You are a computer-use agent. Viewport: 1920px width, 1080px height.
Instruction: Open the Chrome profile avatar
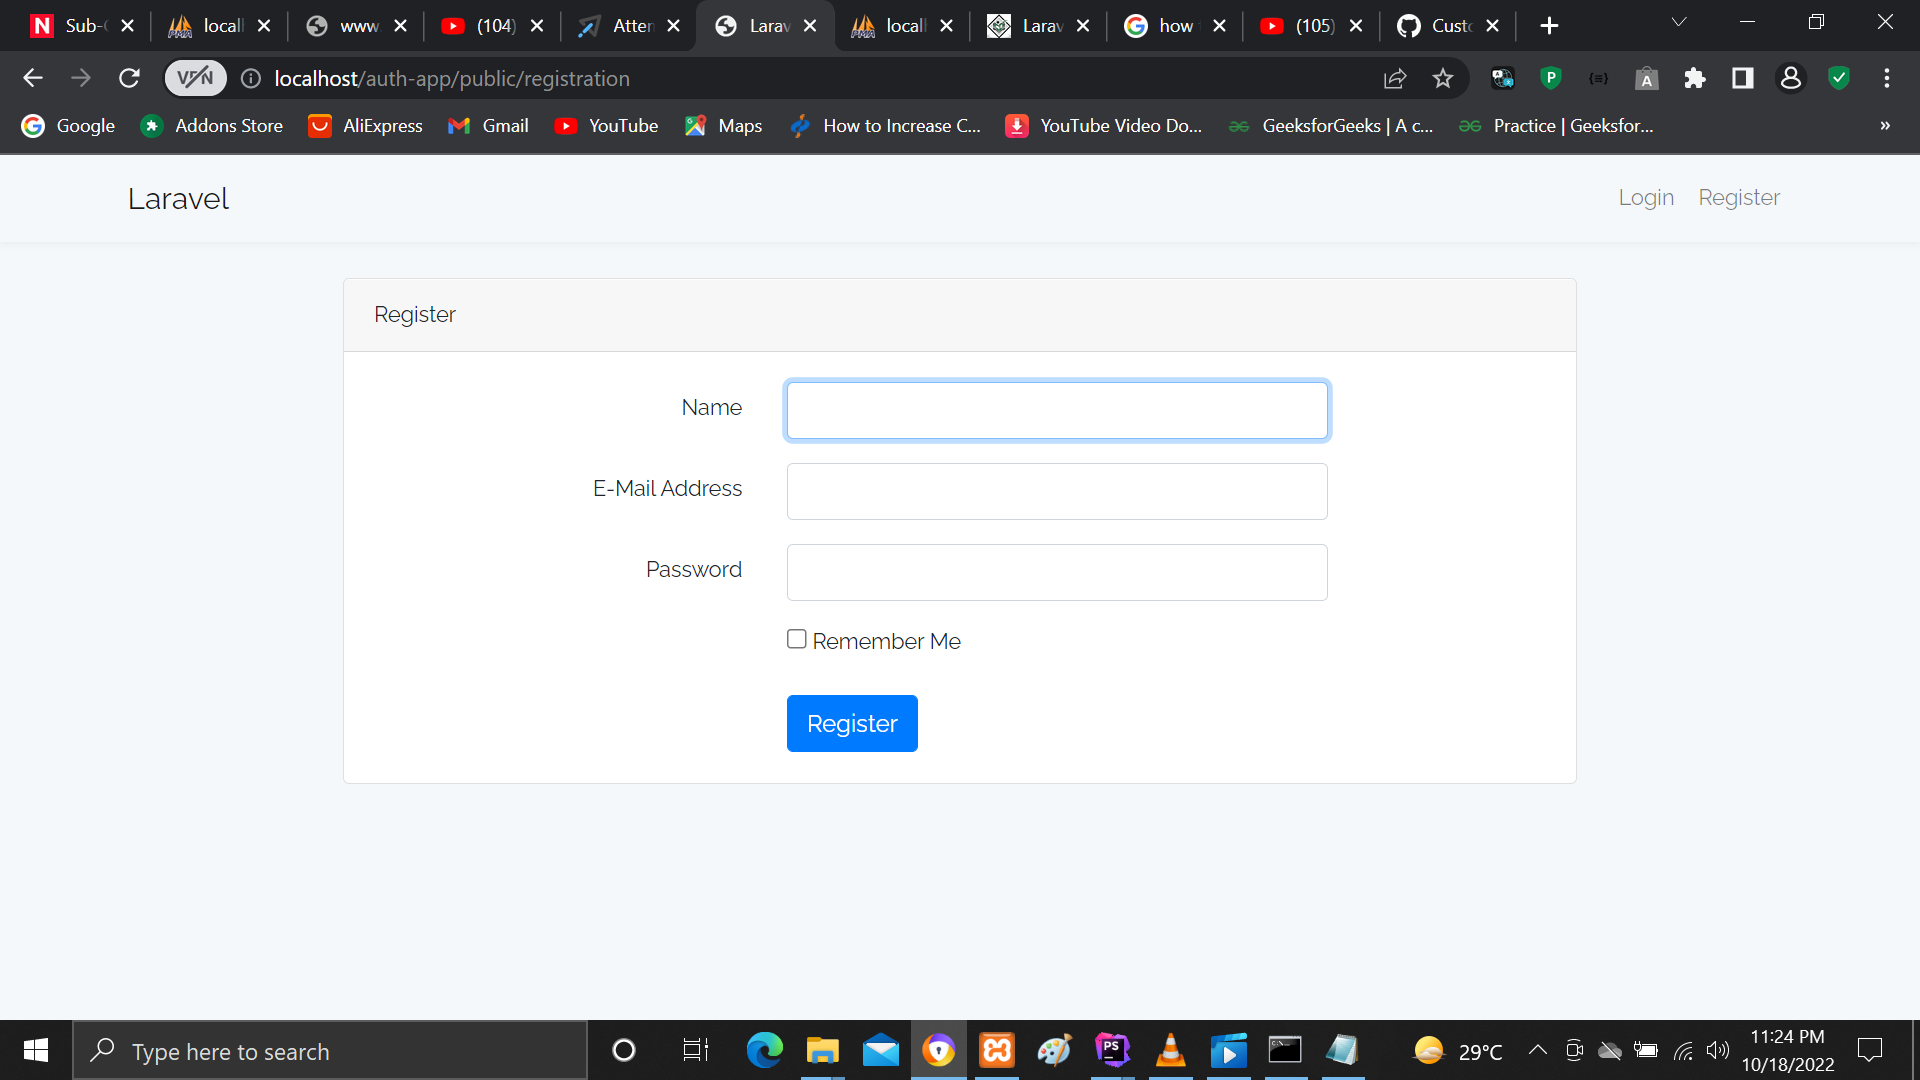[1790, 78]
